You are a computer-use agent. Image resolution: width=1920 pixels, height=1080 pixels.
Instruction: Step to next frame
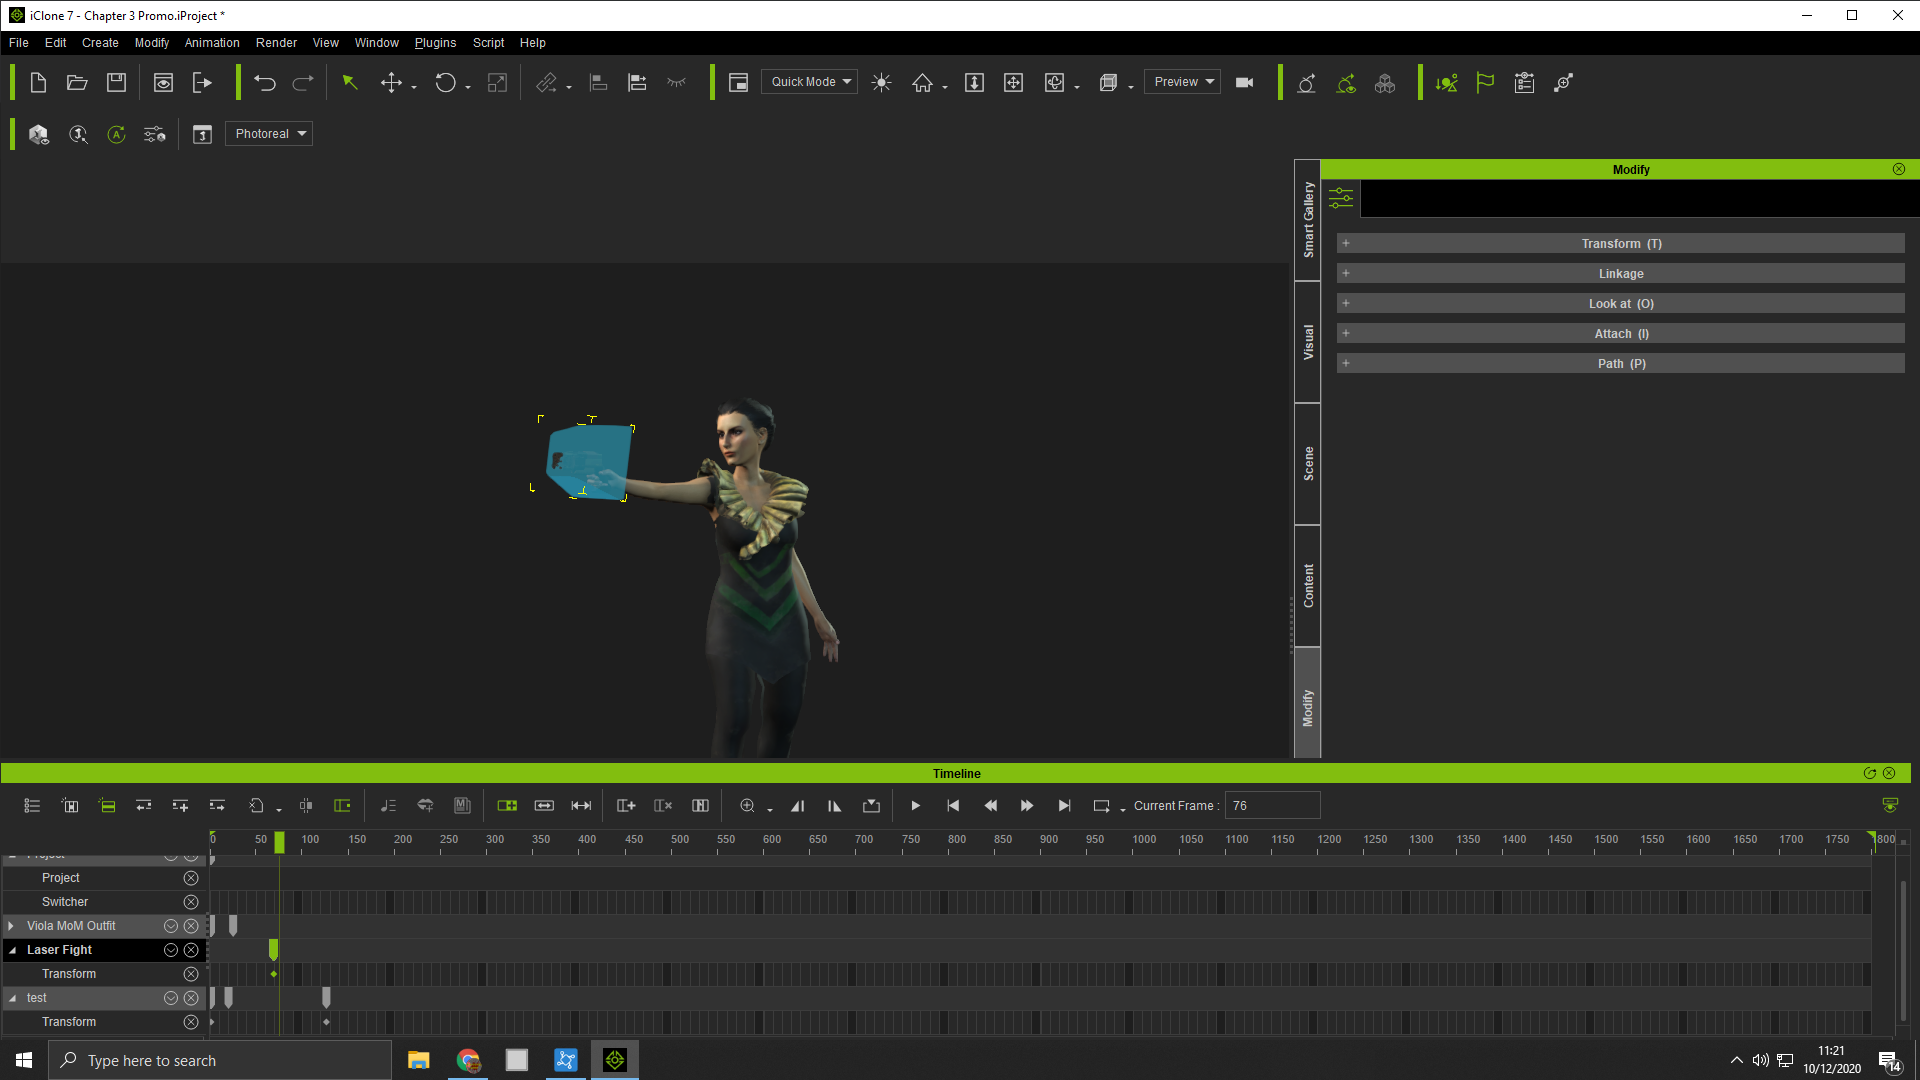pos(1027,806)
